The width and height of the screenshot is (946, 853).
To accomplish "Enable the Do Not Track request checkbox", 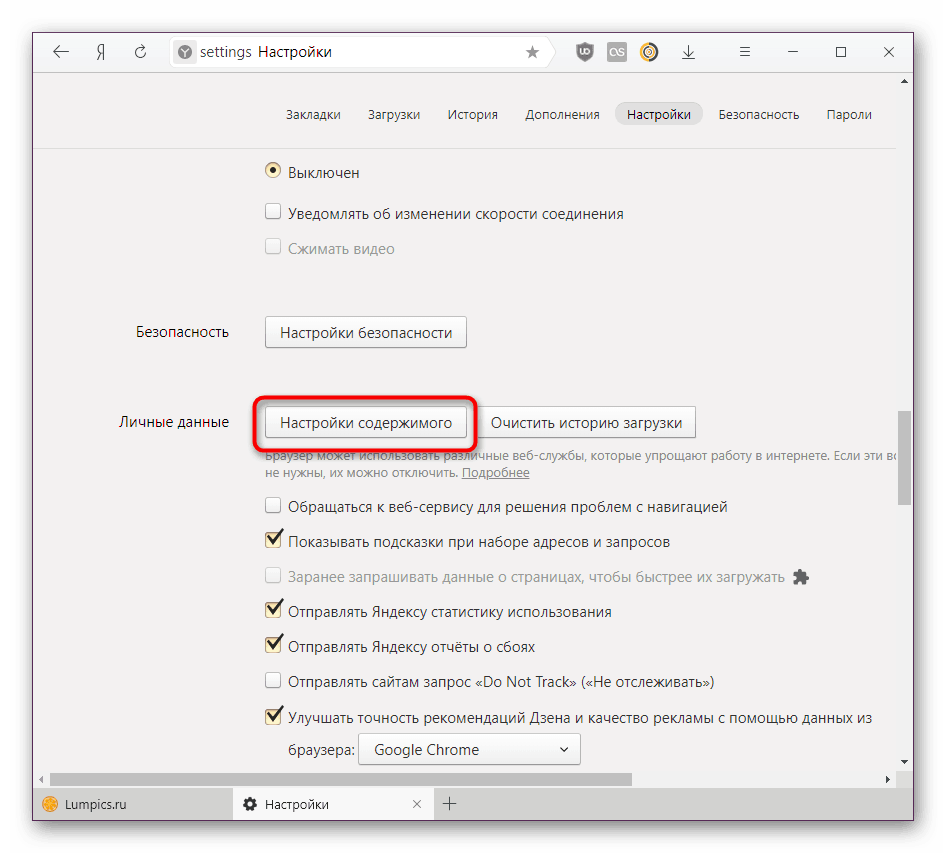I will coord(273,680).
